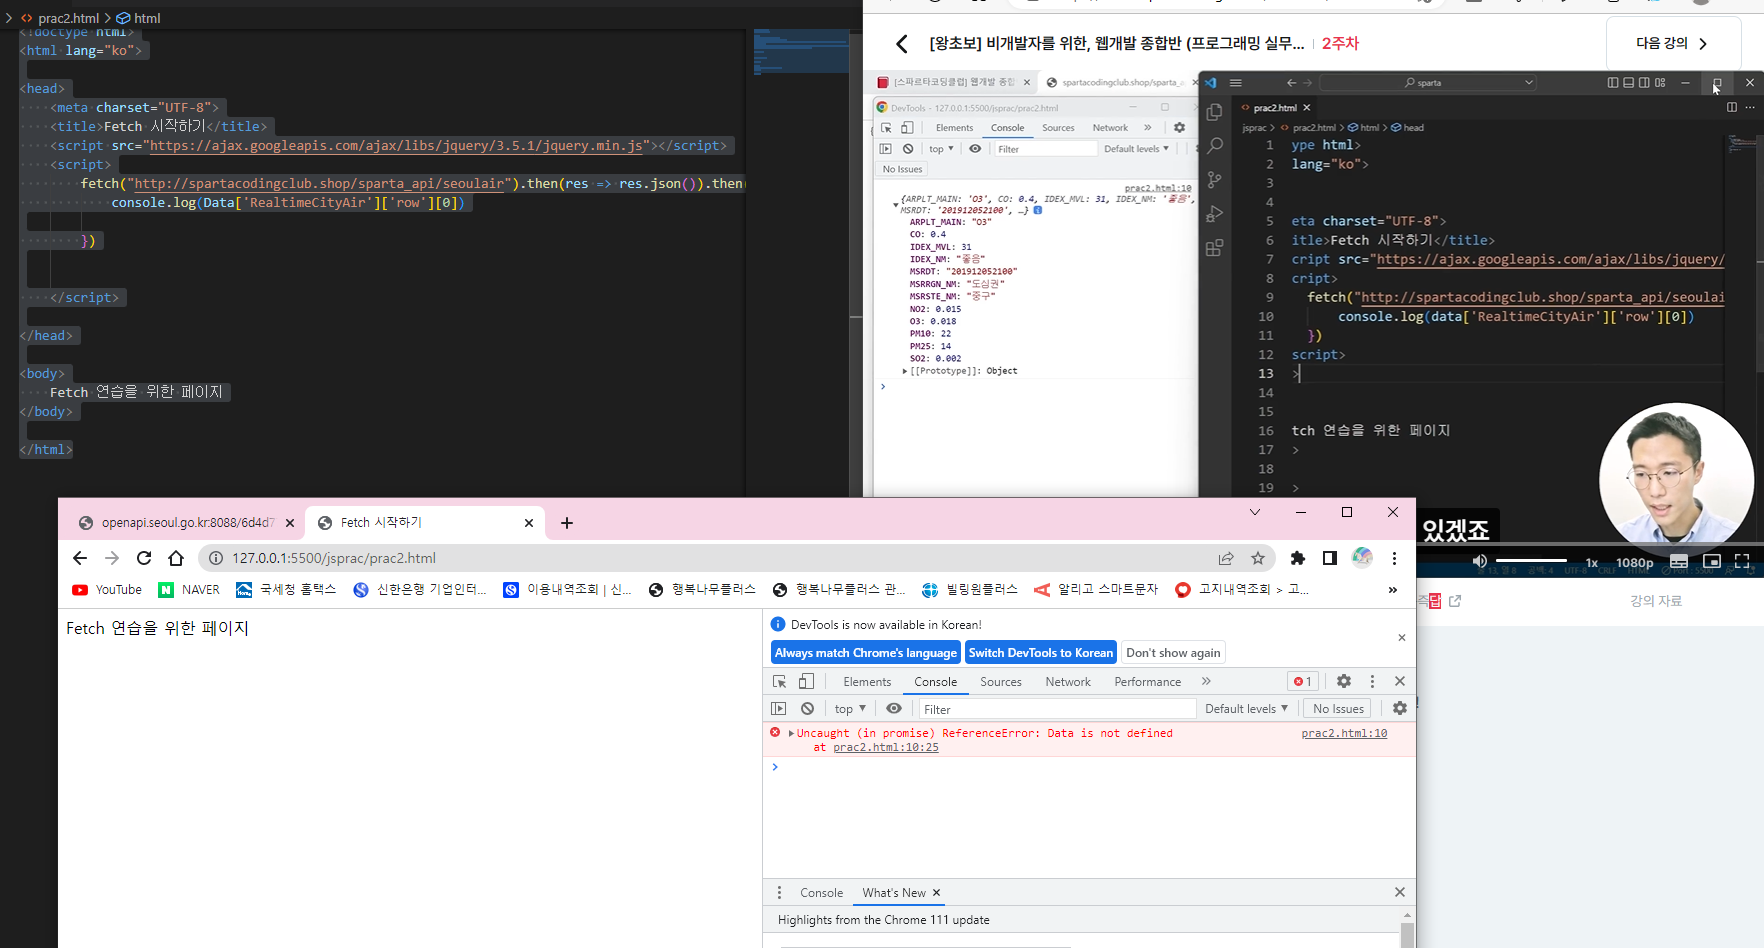The height and width of the screenshot is (948, 1764).
Task: Select the DevTools inspect element icon
Action: pyautogui.click(x=779, y=681)
